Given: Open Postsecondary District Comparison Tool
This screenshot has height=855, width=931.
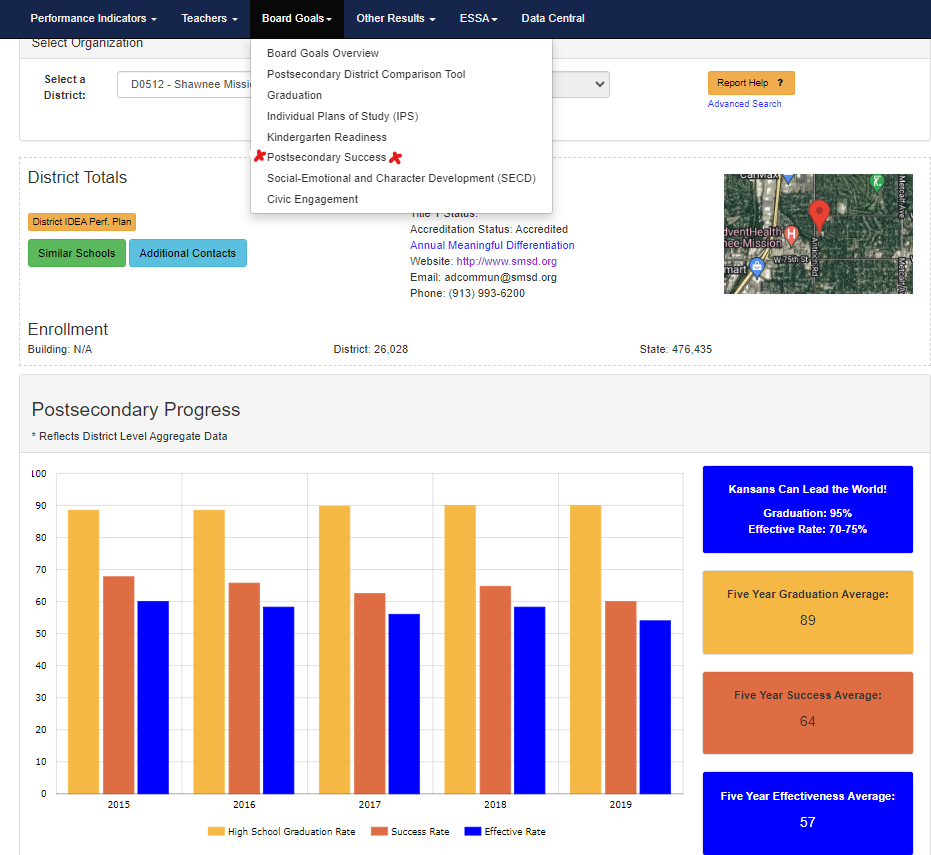Looking at the screenshot, I should click(x=366, y=74).
